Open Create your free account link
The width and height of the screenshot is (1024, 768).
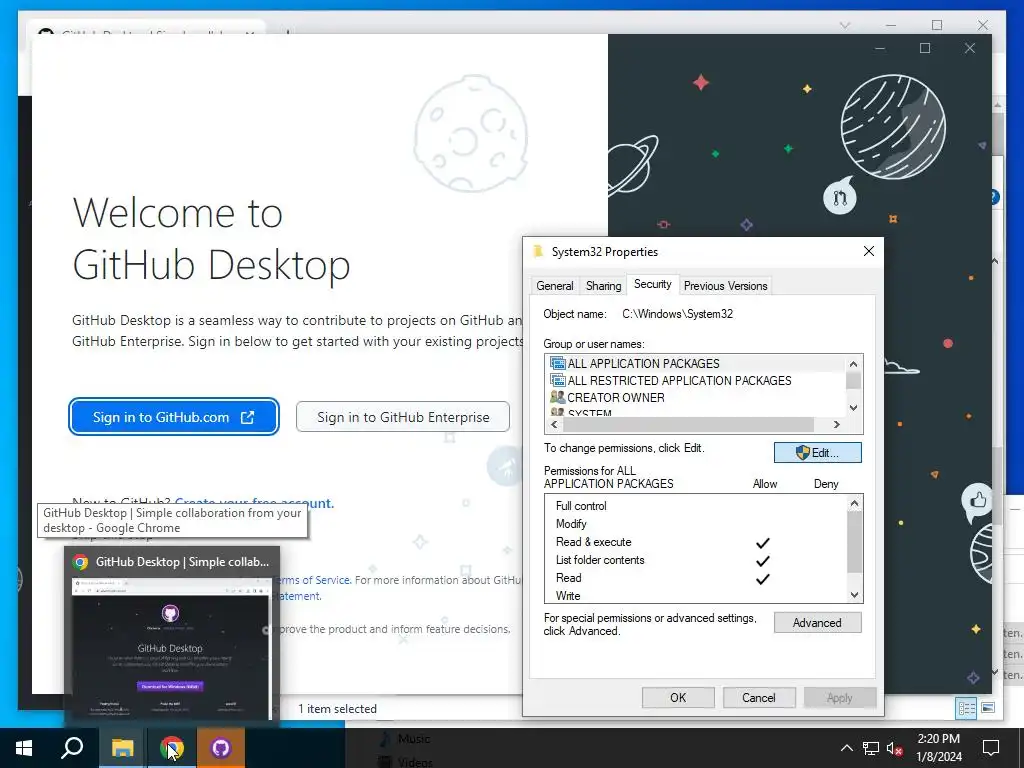255,503
